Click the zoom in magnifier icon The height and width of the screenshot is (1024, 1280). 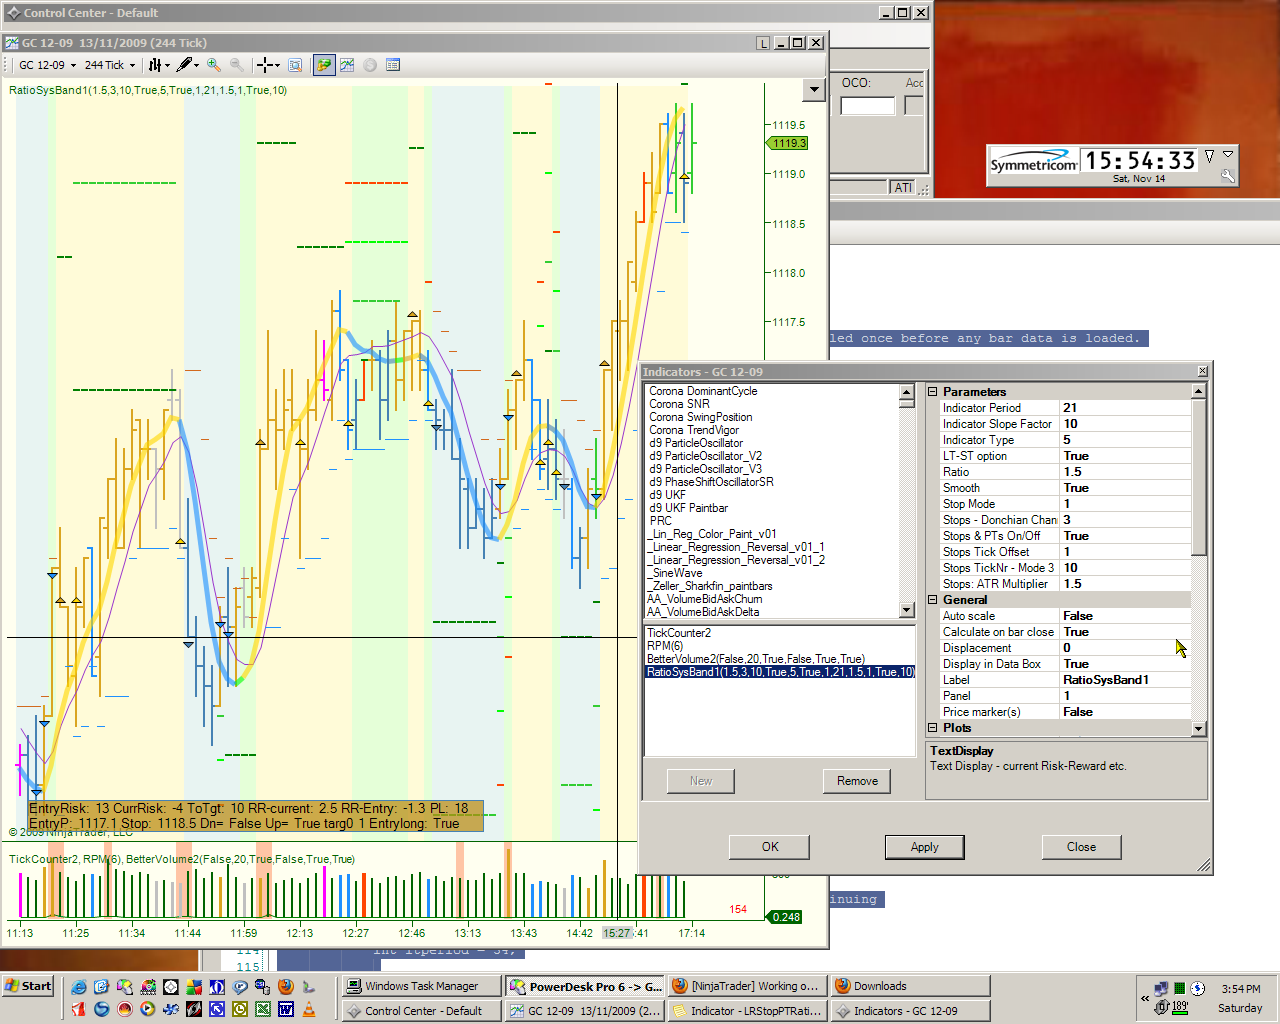tap(214, 65)
